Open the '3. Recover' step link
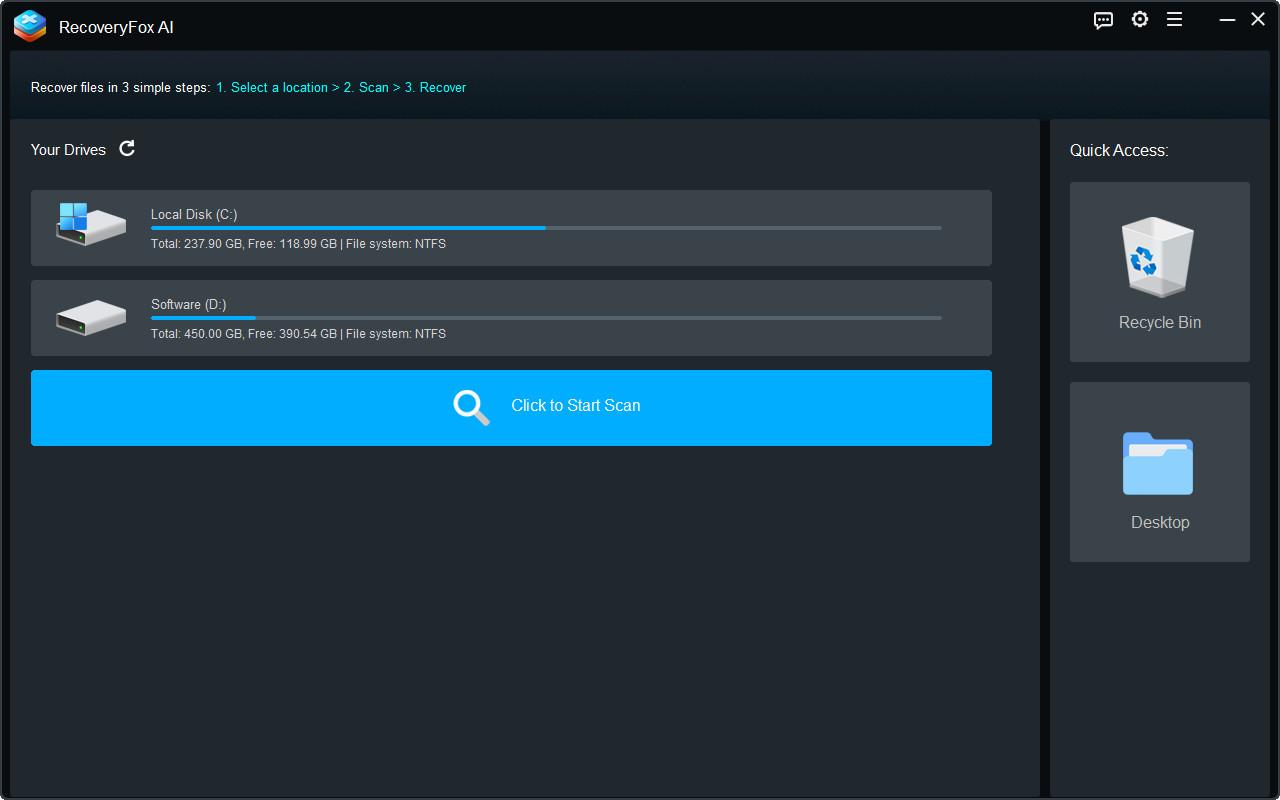 [432, 87]
